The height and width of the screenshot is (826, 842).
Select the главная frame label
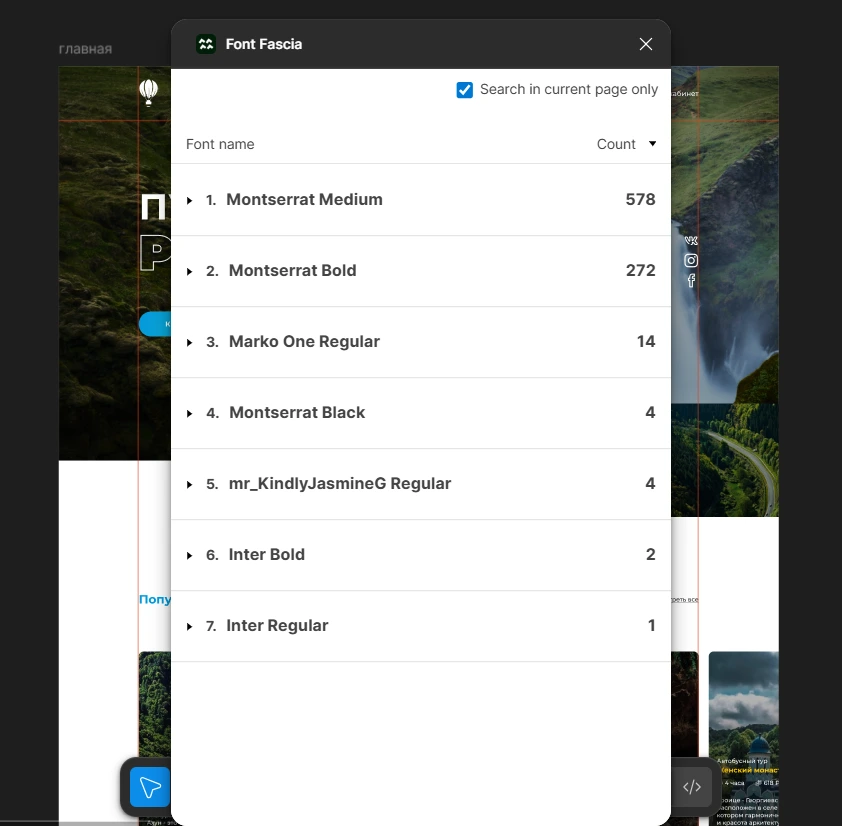tap(85, 49)
